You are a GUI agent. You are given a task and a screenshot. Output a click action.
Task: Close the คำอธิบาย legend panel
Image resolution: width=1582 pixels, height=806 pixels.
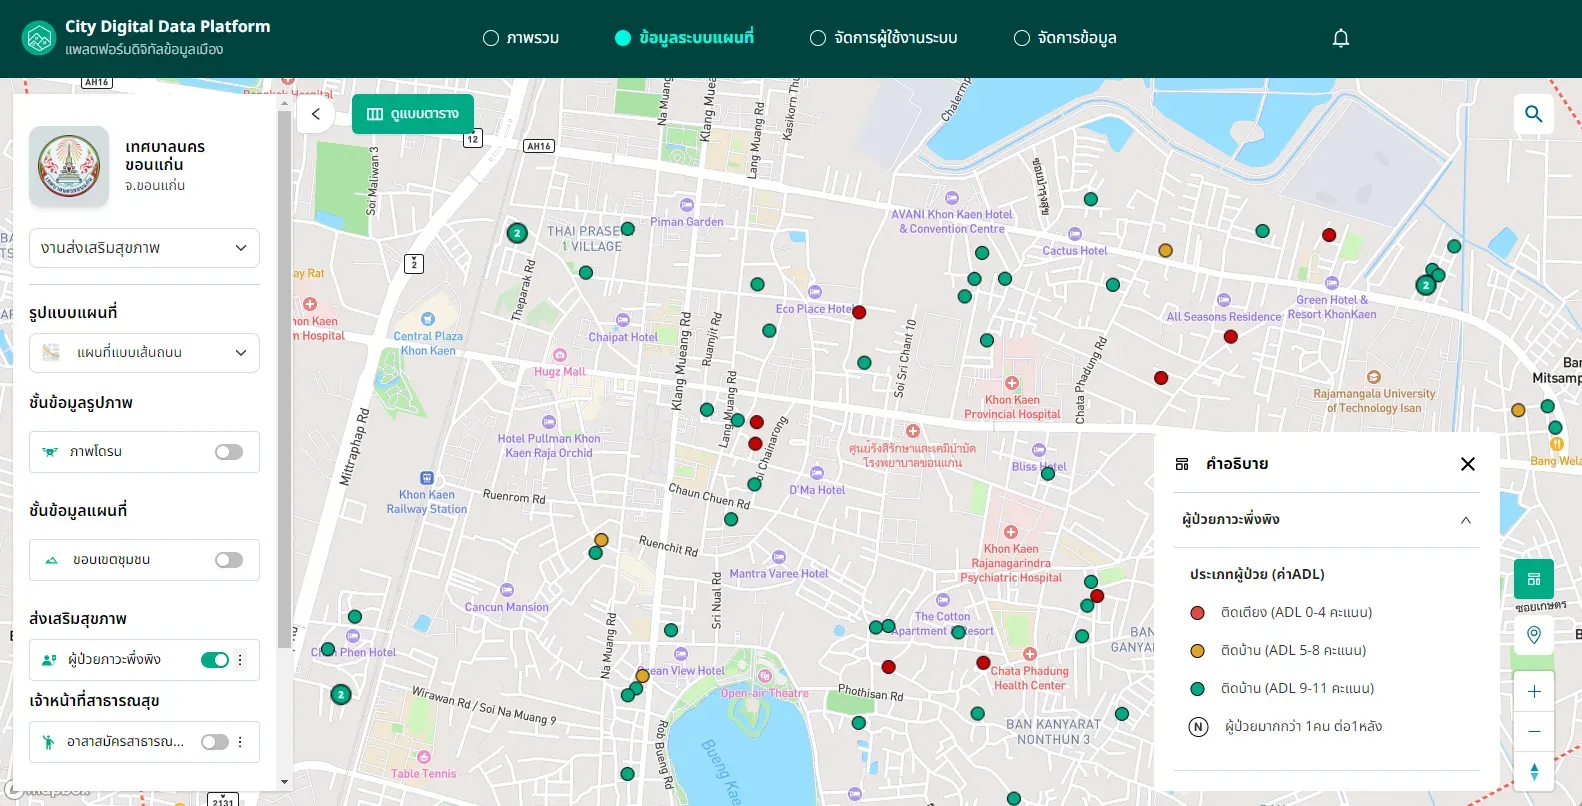tap(1468, 464)
